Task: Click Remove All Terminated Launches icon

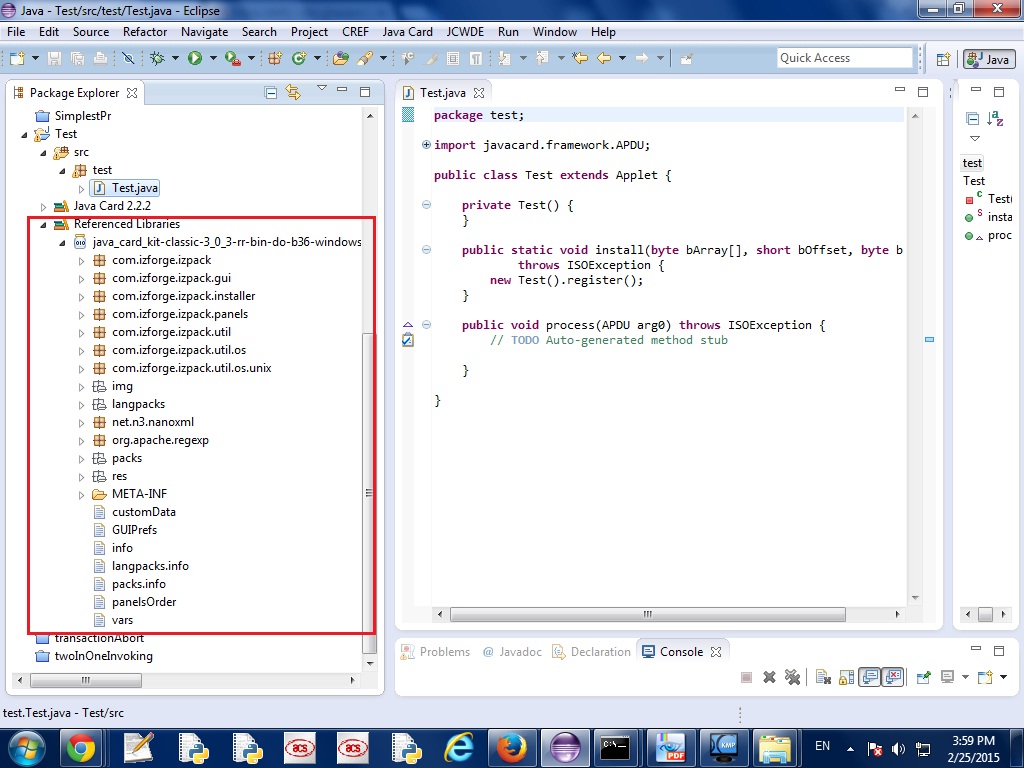Action: [x=792, y=677]
